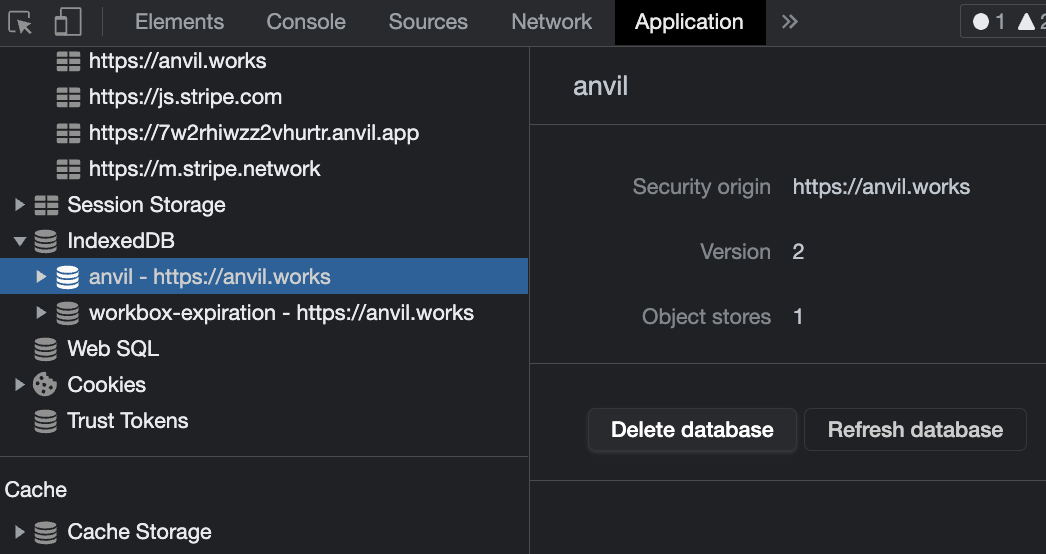Select the inspect element cursor icon
1046x554 pixels.
pos(21,22)
